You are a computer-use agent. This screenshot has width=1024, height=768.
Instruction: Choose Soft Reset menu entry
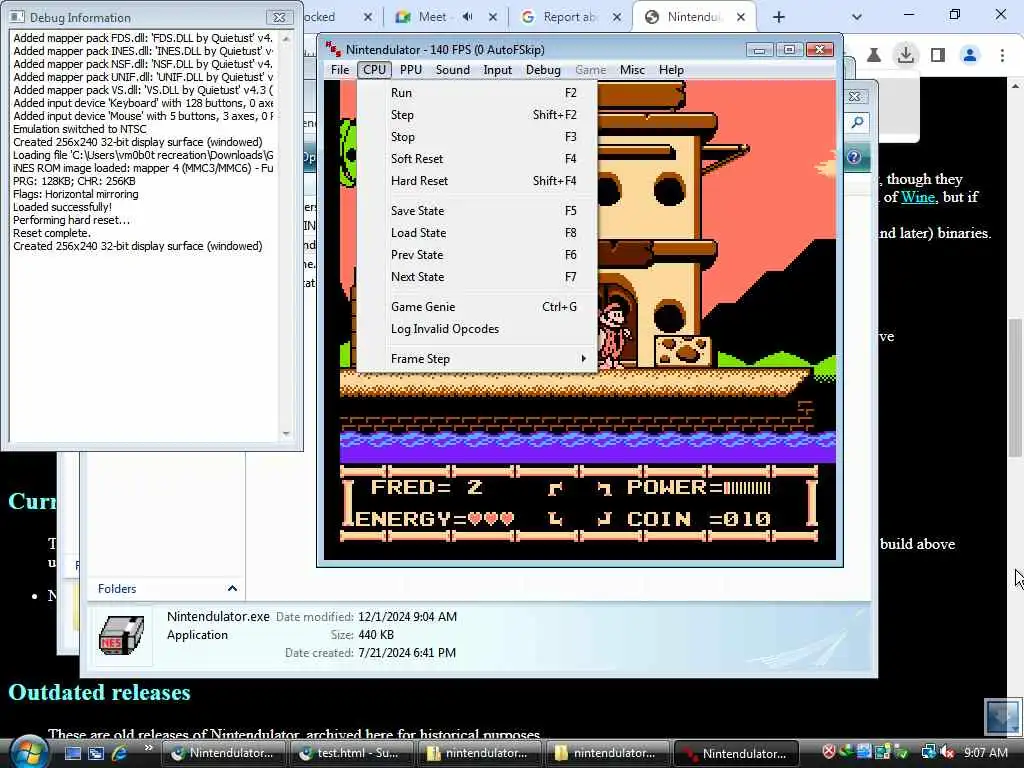477,159
